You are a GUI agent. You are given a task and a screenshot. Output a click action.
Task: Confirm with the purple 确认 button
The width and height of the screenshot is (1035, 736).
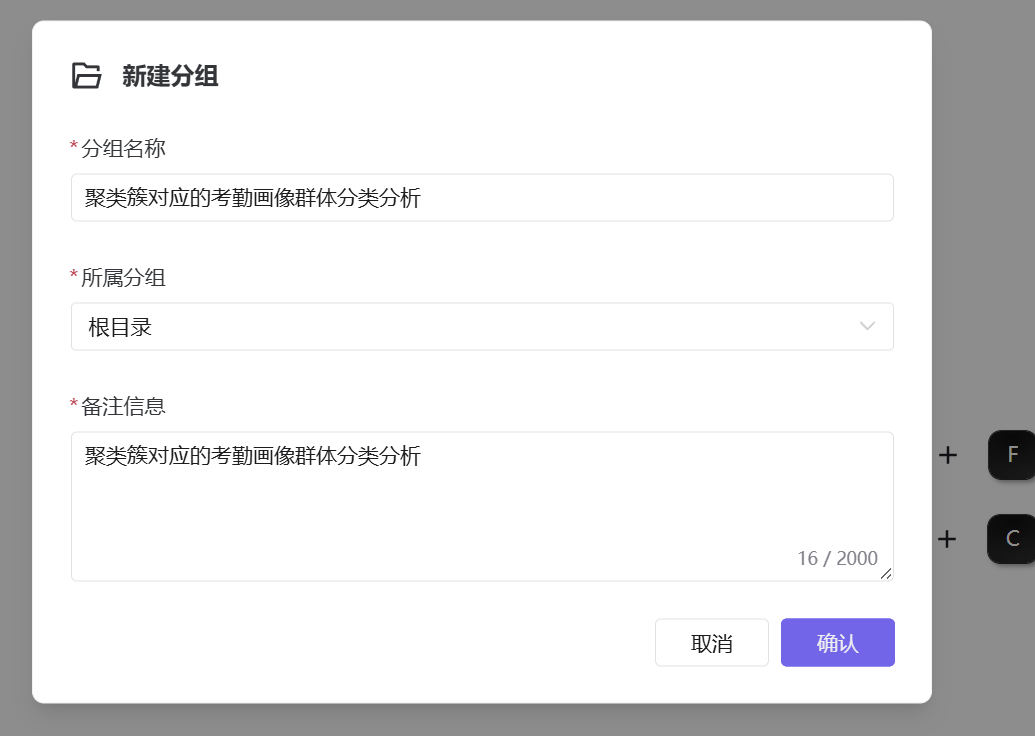[838, 642]
